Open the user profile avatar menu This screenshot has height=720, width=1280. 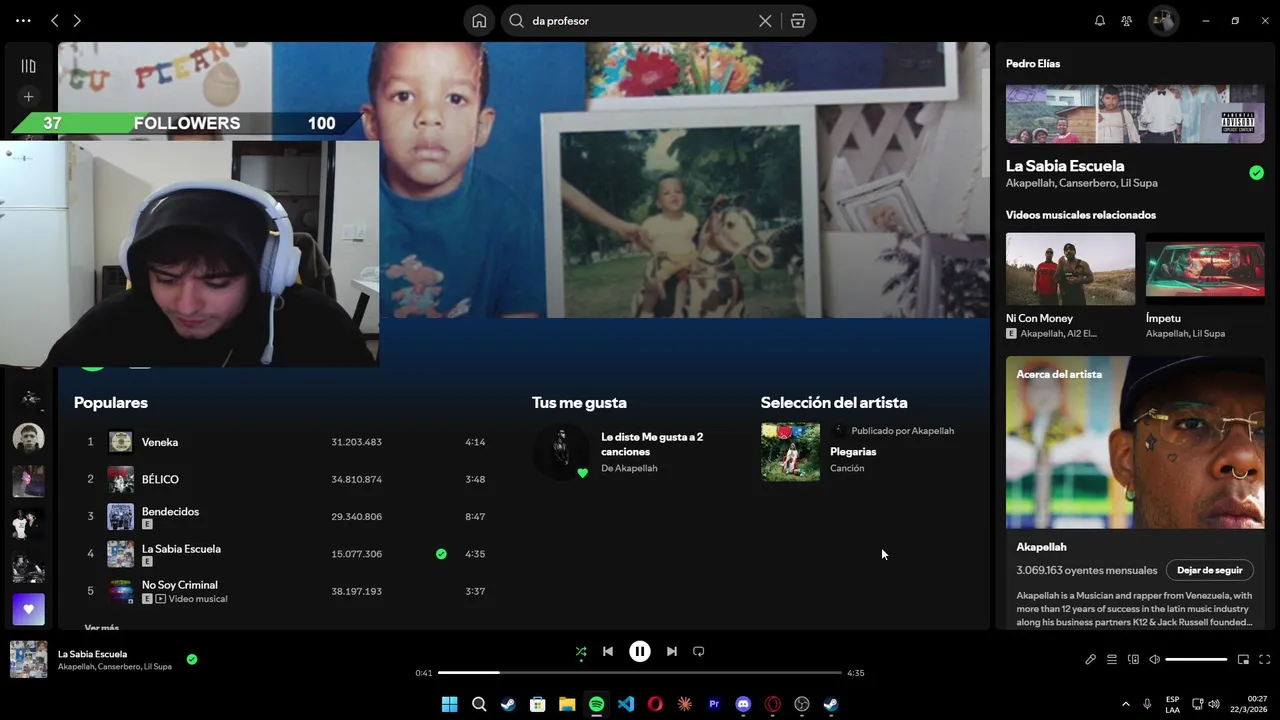point(1163,21)
